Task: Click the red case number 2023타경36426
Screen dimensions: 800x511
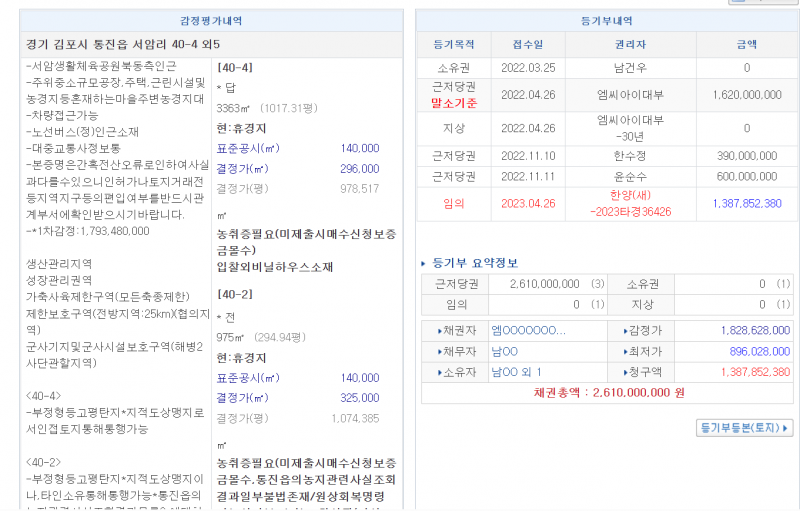Action: pyautogui.click(x=631, y=212)
